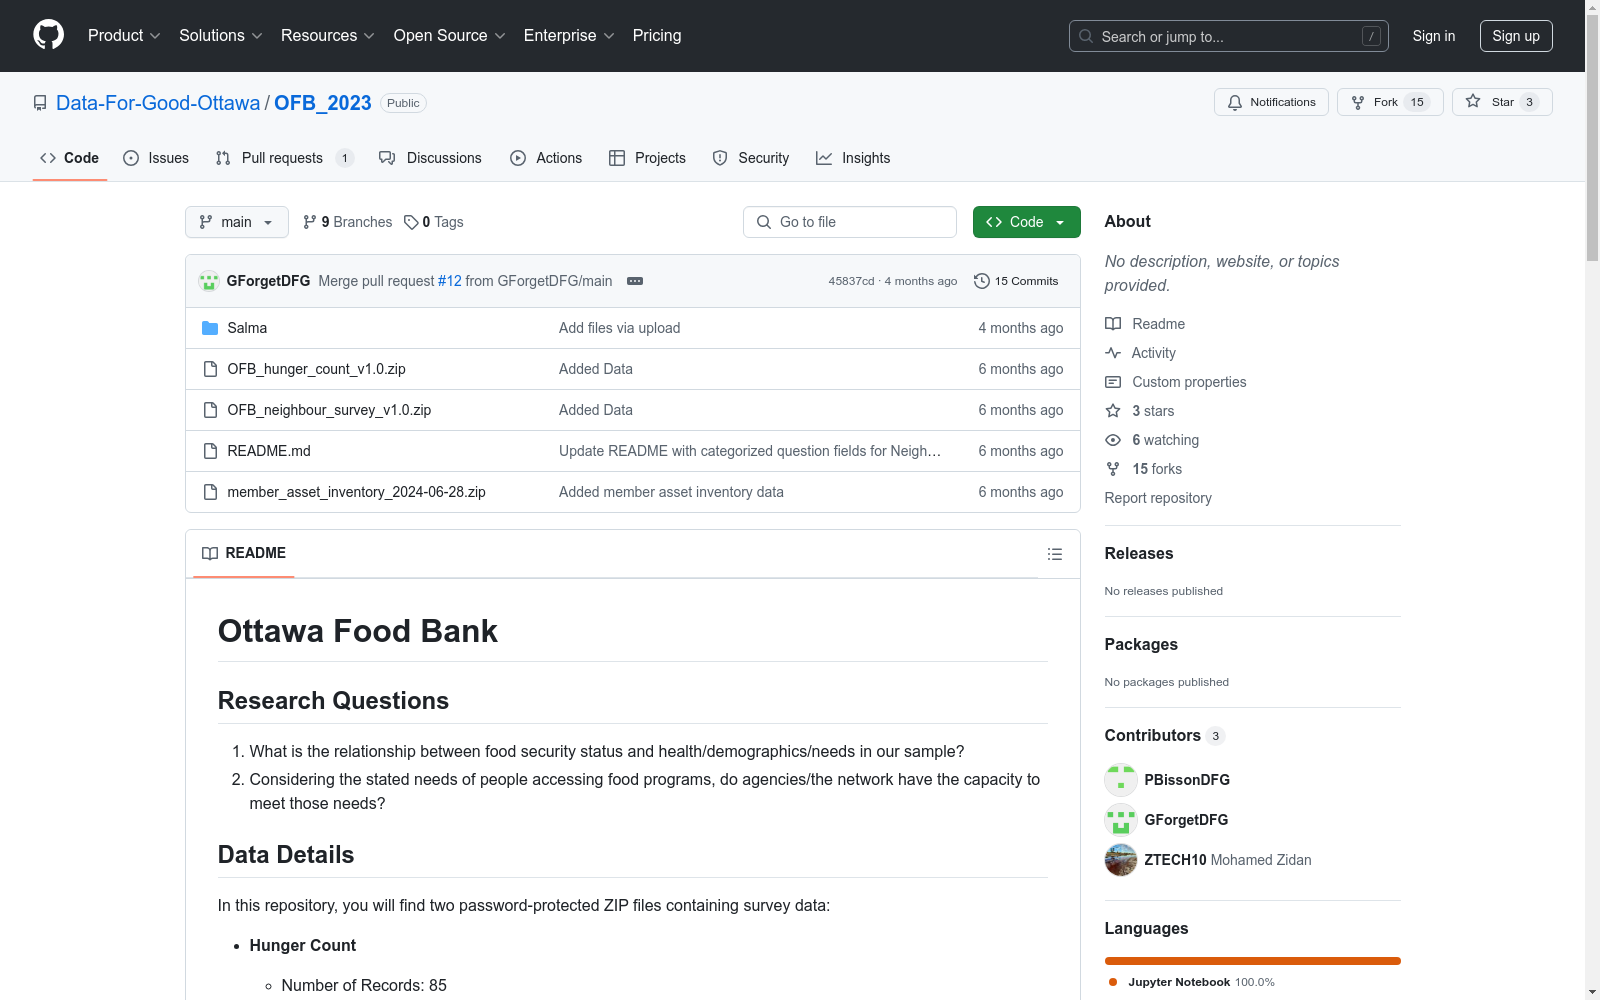The height and width of the screenshot is (1000, 1600).
Task: Open the main branch selector dropdown
Action: click(237, 222)
